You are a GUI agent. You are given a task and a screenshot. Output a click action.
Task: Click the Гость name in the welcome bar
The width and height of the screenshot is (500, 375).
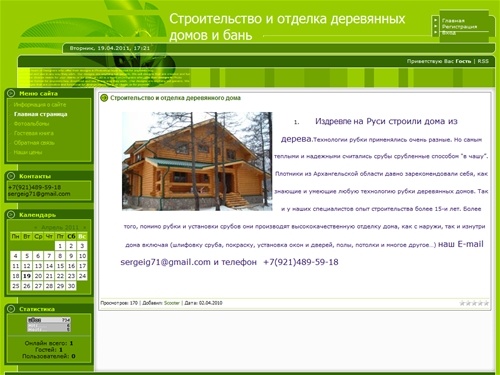pyautogui.click(x=463, y=61)
